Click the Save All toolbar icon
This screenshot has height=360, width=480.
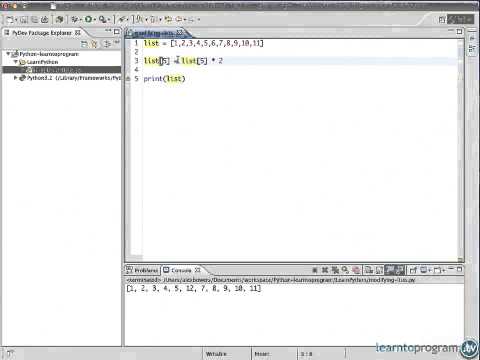34,20
